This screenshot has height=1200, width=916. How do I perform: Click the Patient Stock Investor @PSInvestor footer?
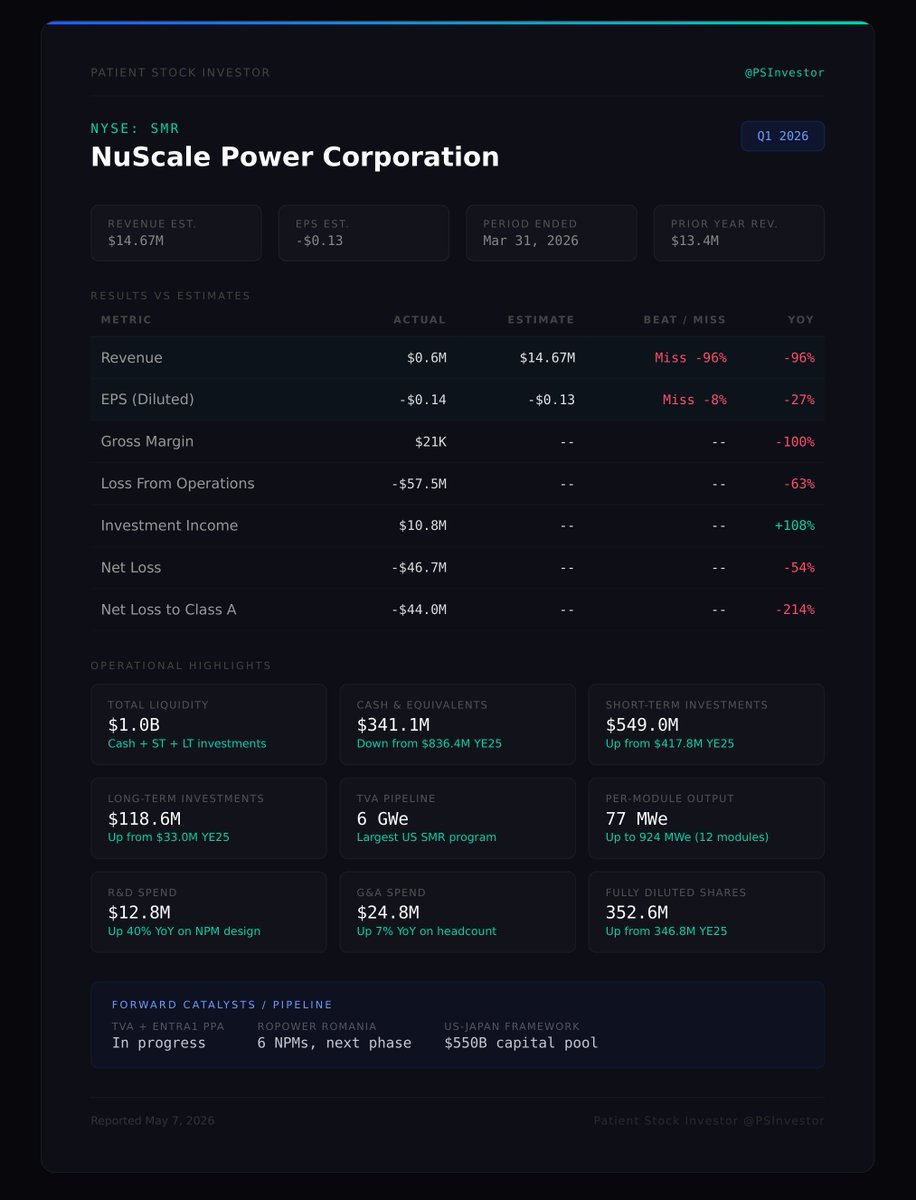pos(709,1121)
